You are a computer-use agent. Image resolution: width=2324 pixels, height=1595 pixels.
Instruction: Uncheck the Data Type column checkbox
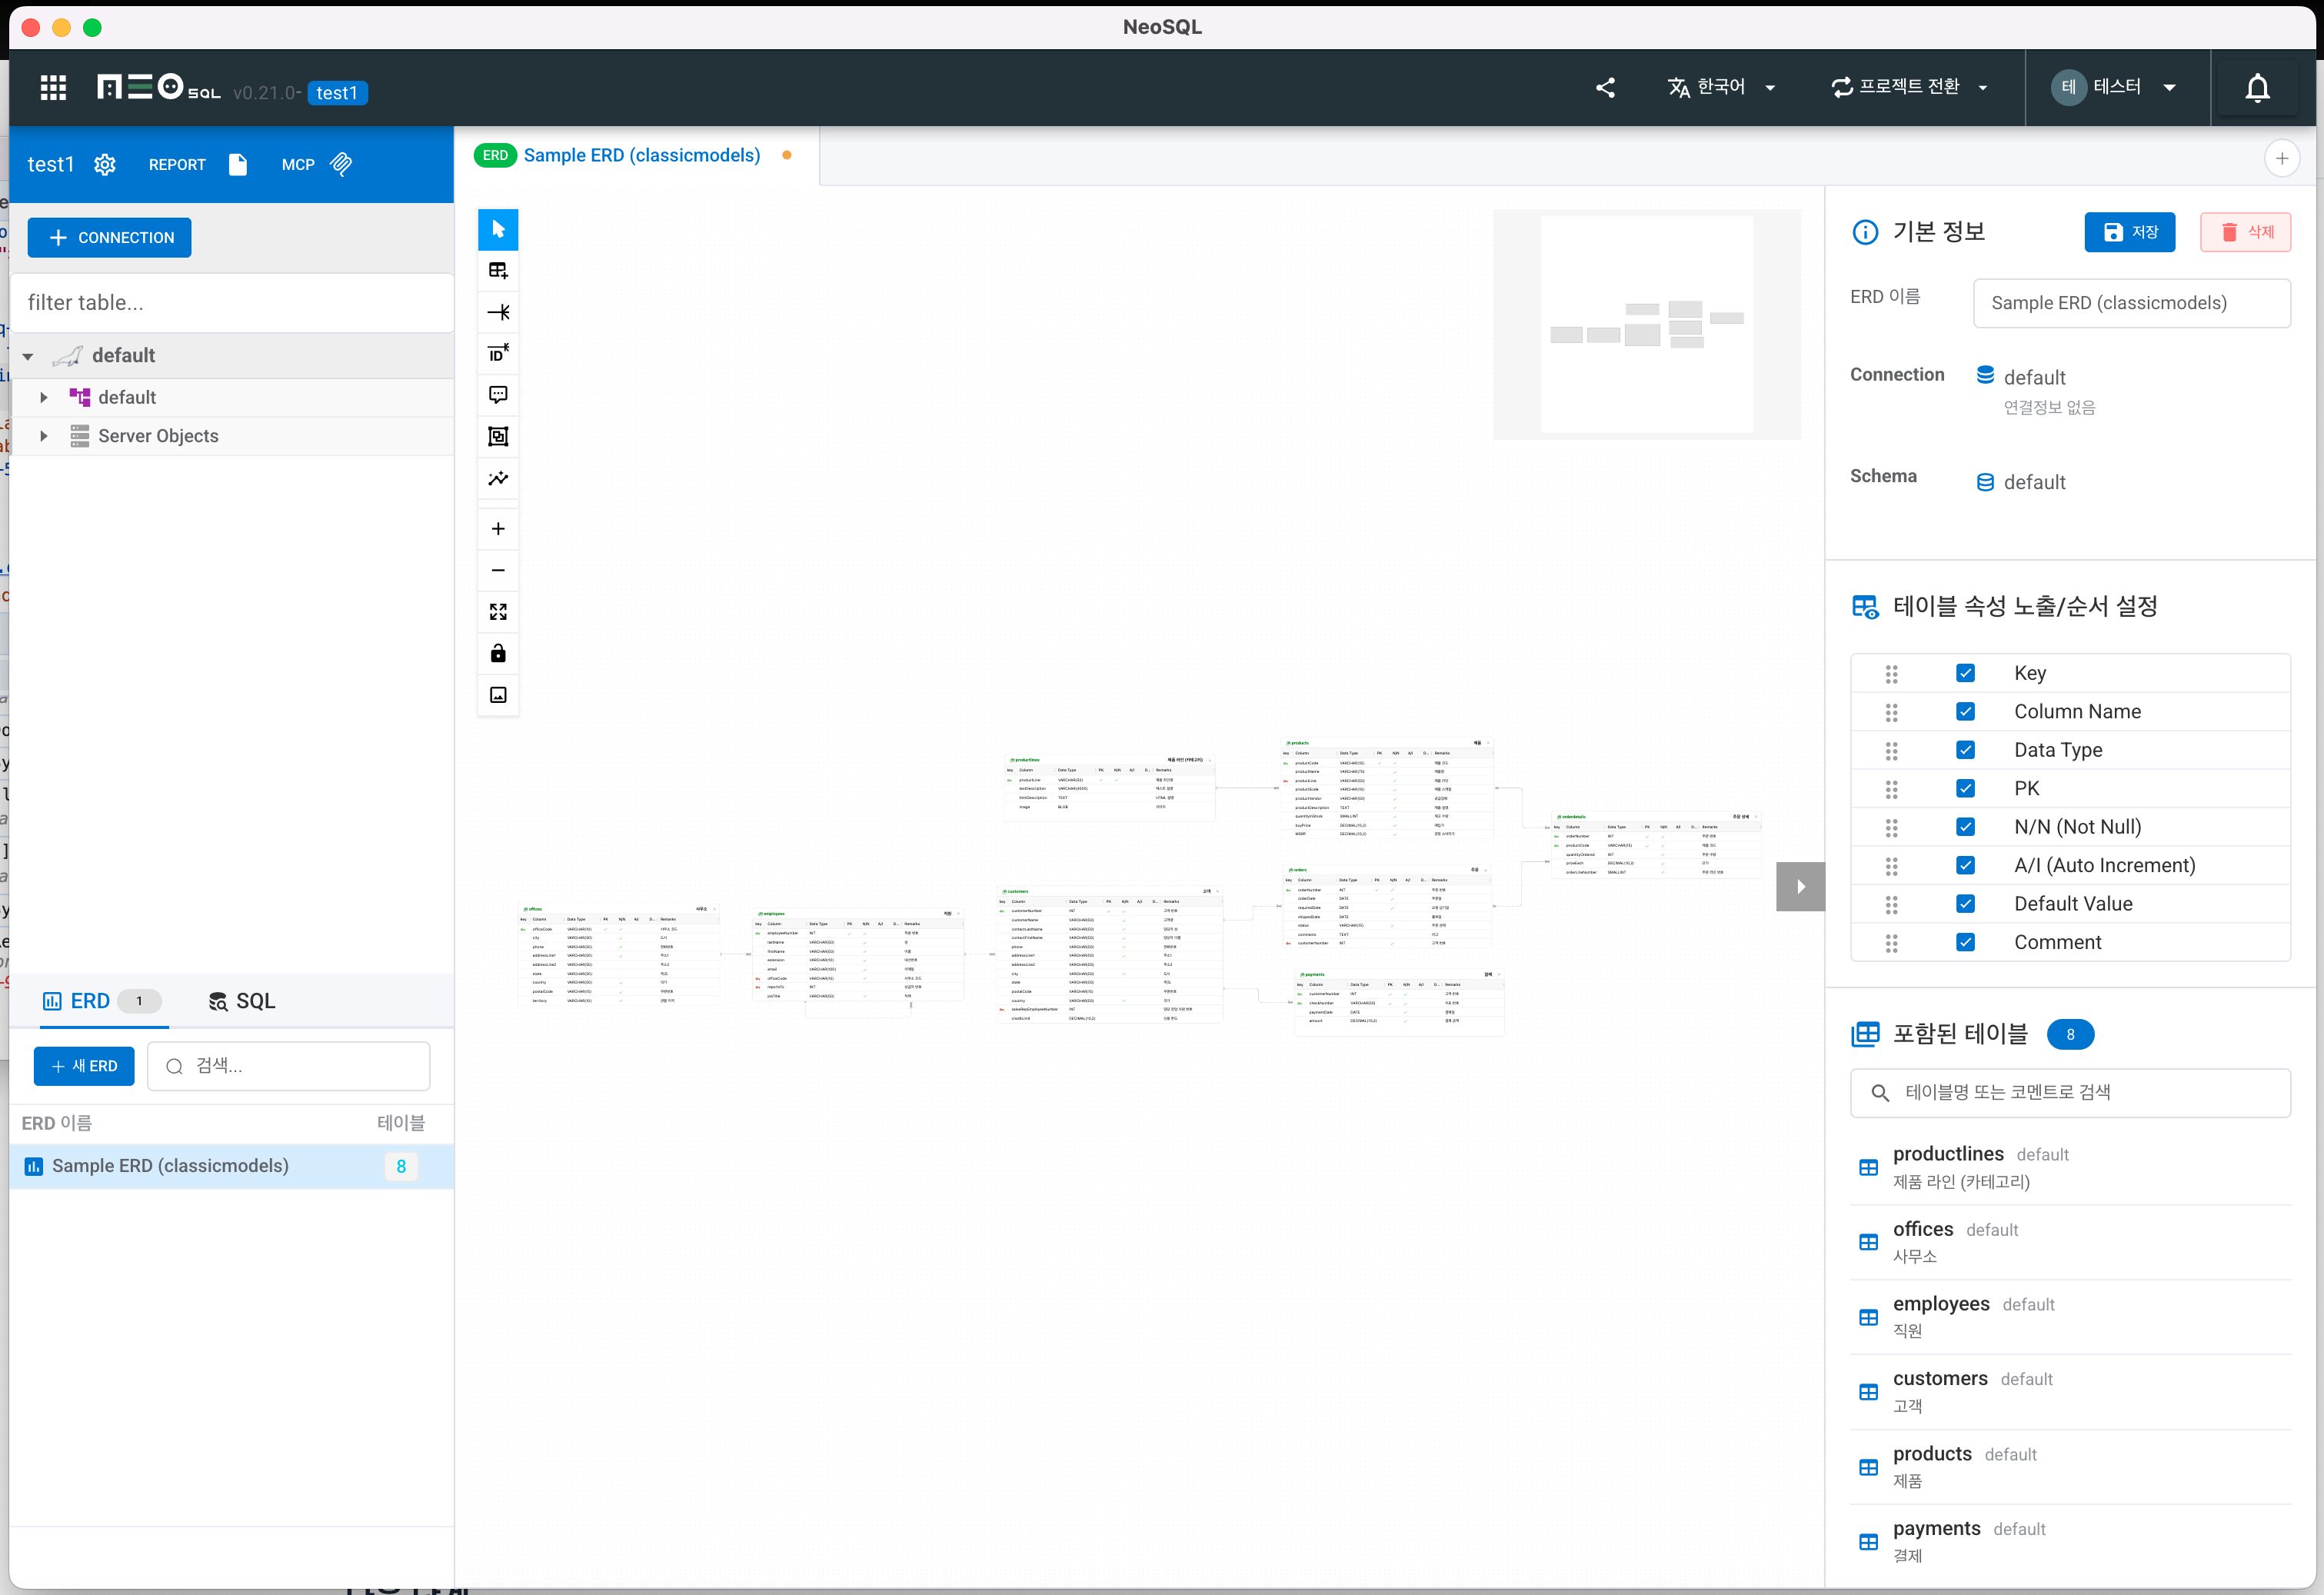tap(1964, 749)
